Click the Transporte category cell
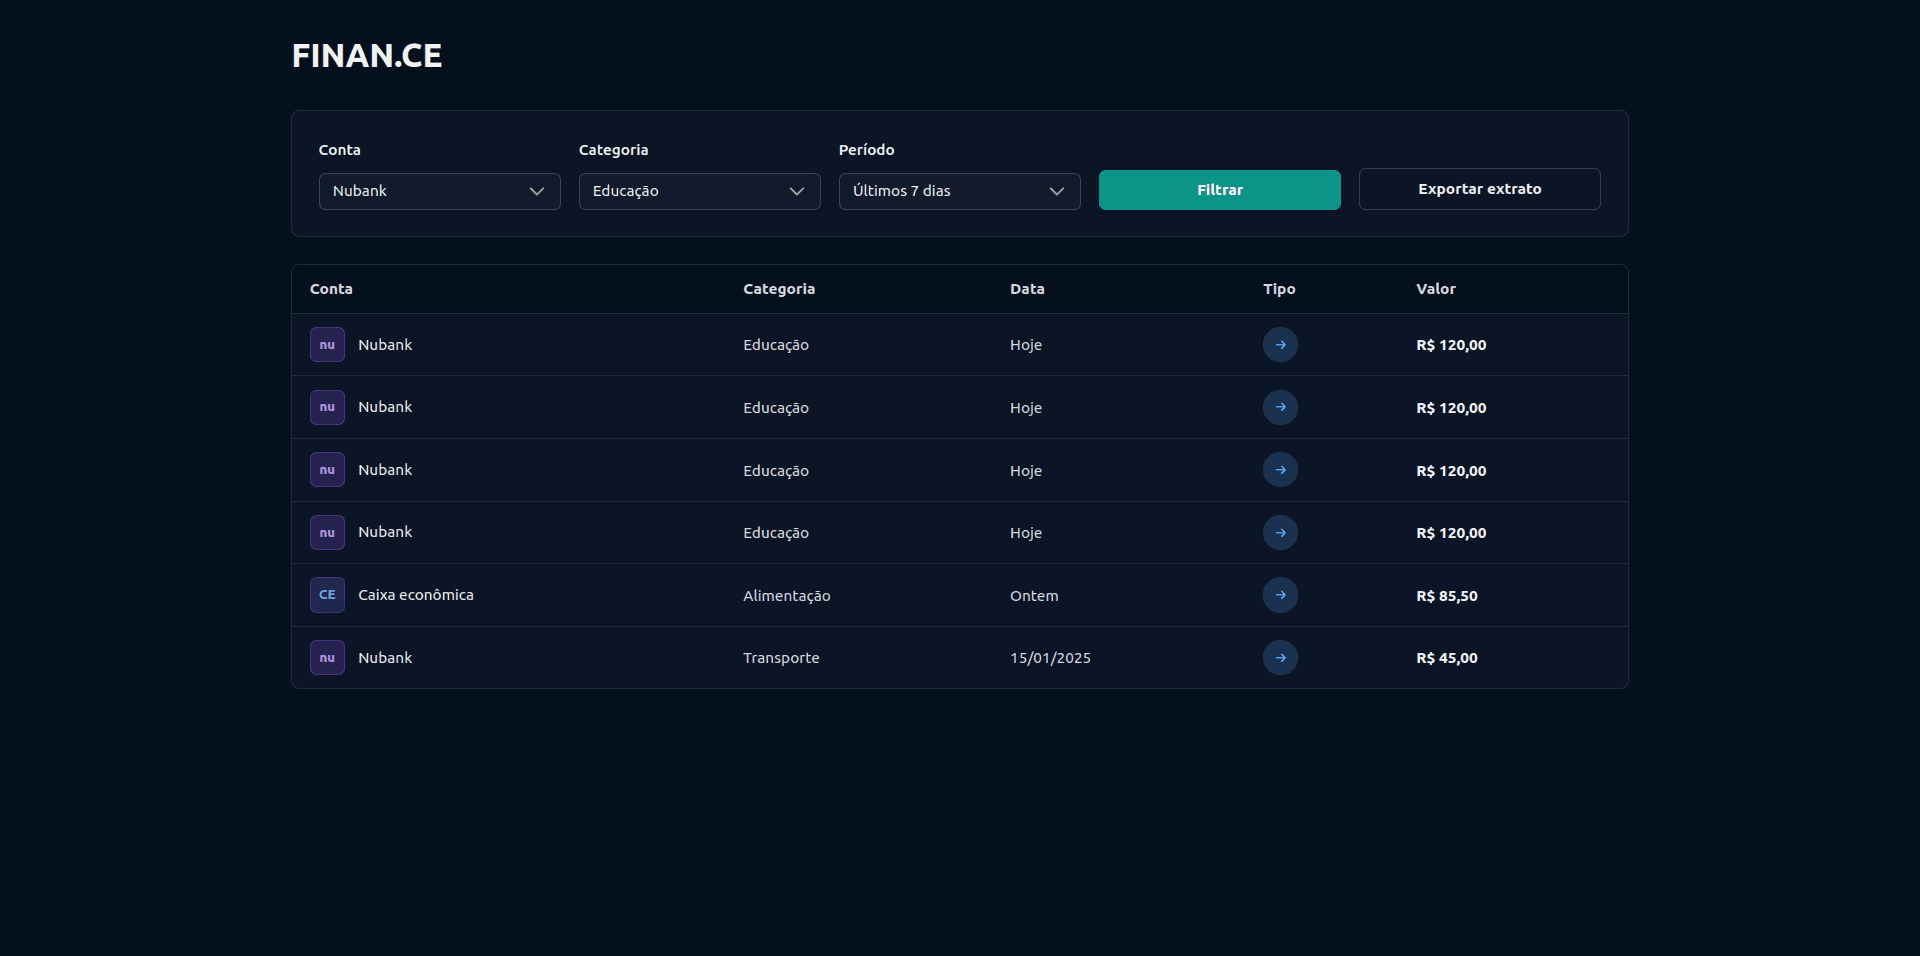 pyautogui.click(x=781, y=658)
